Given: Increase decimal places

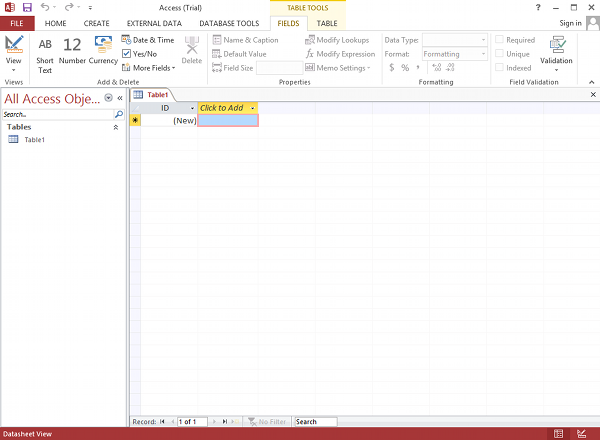Looking at the screenshot, I should click(437, 68).
